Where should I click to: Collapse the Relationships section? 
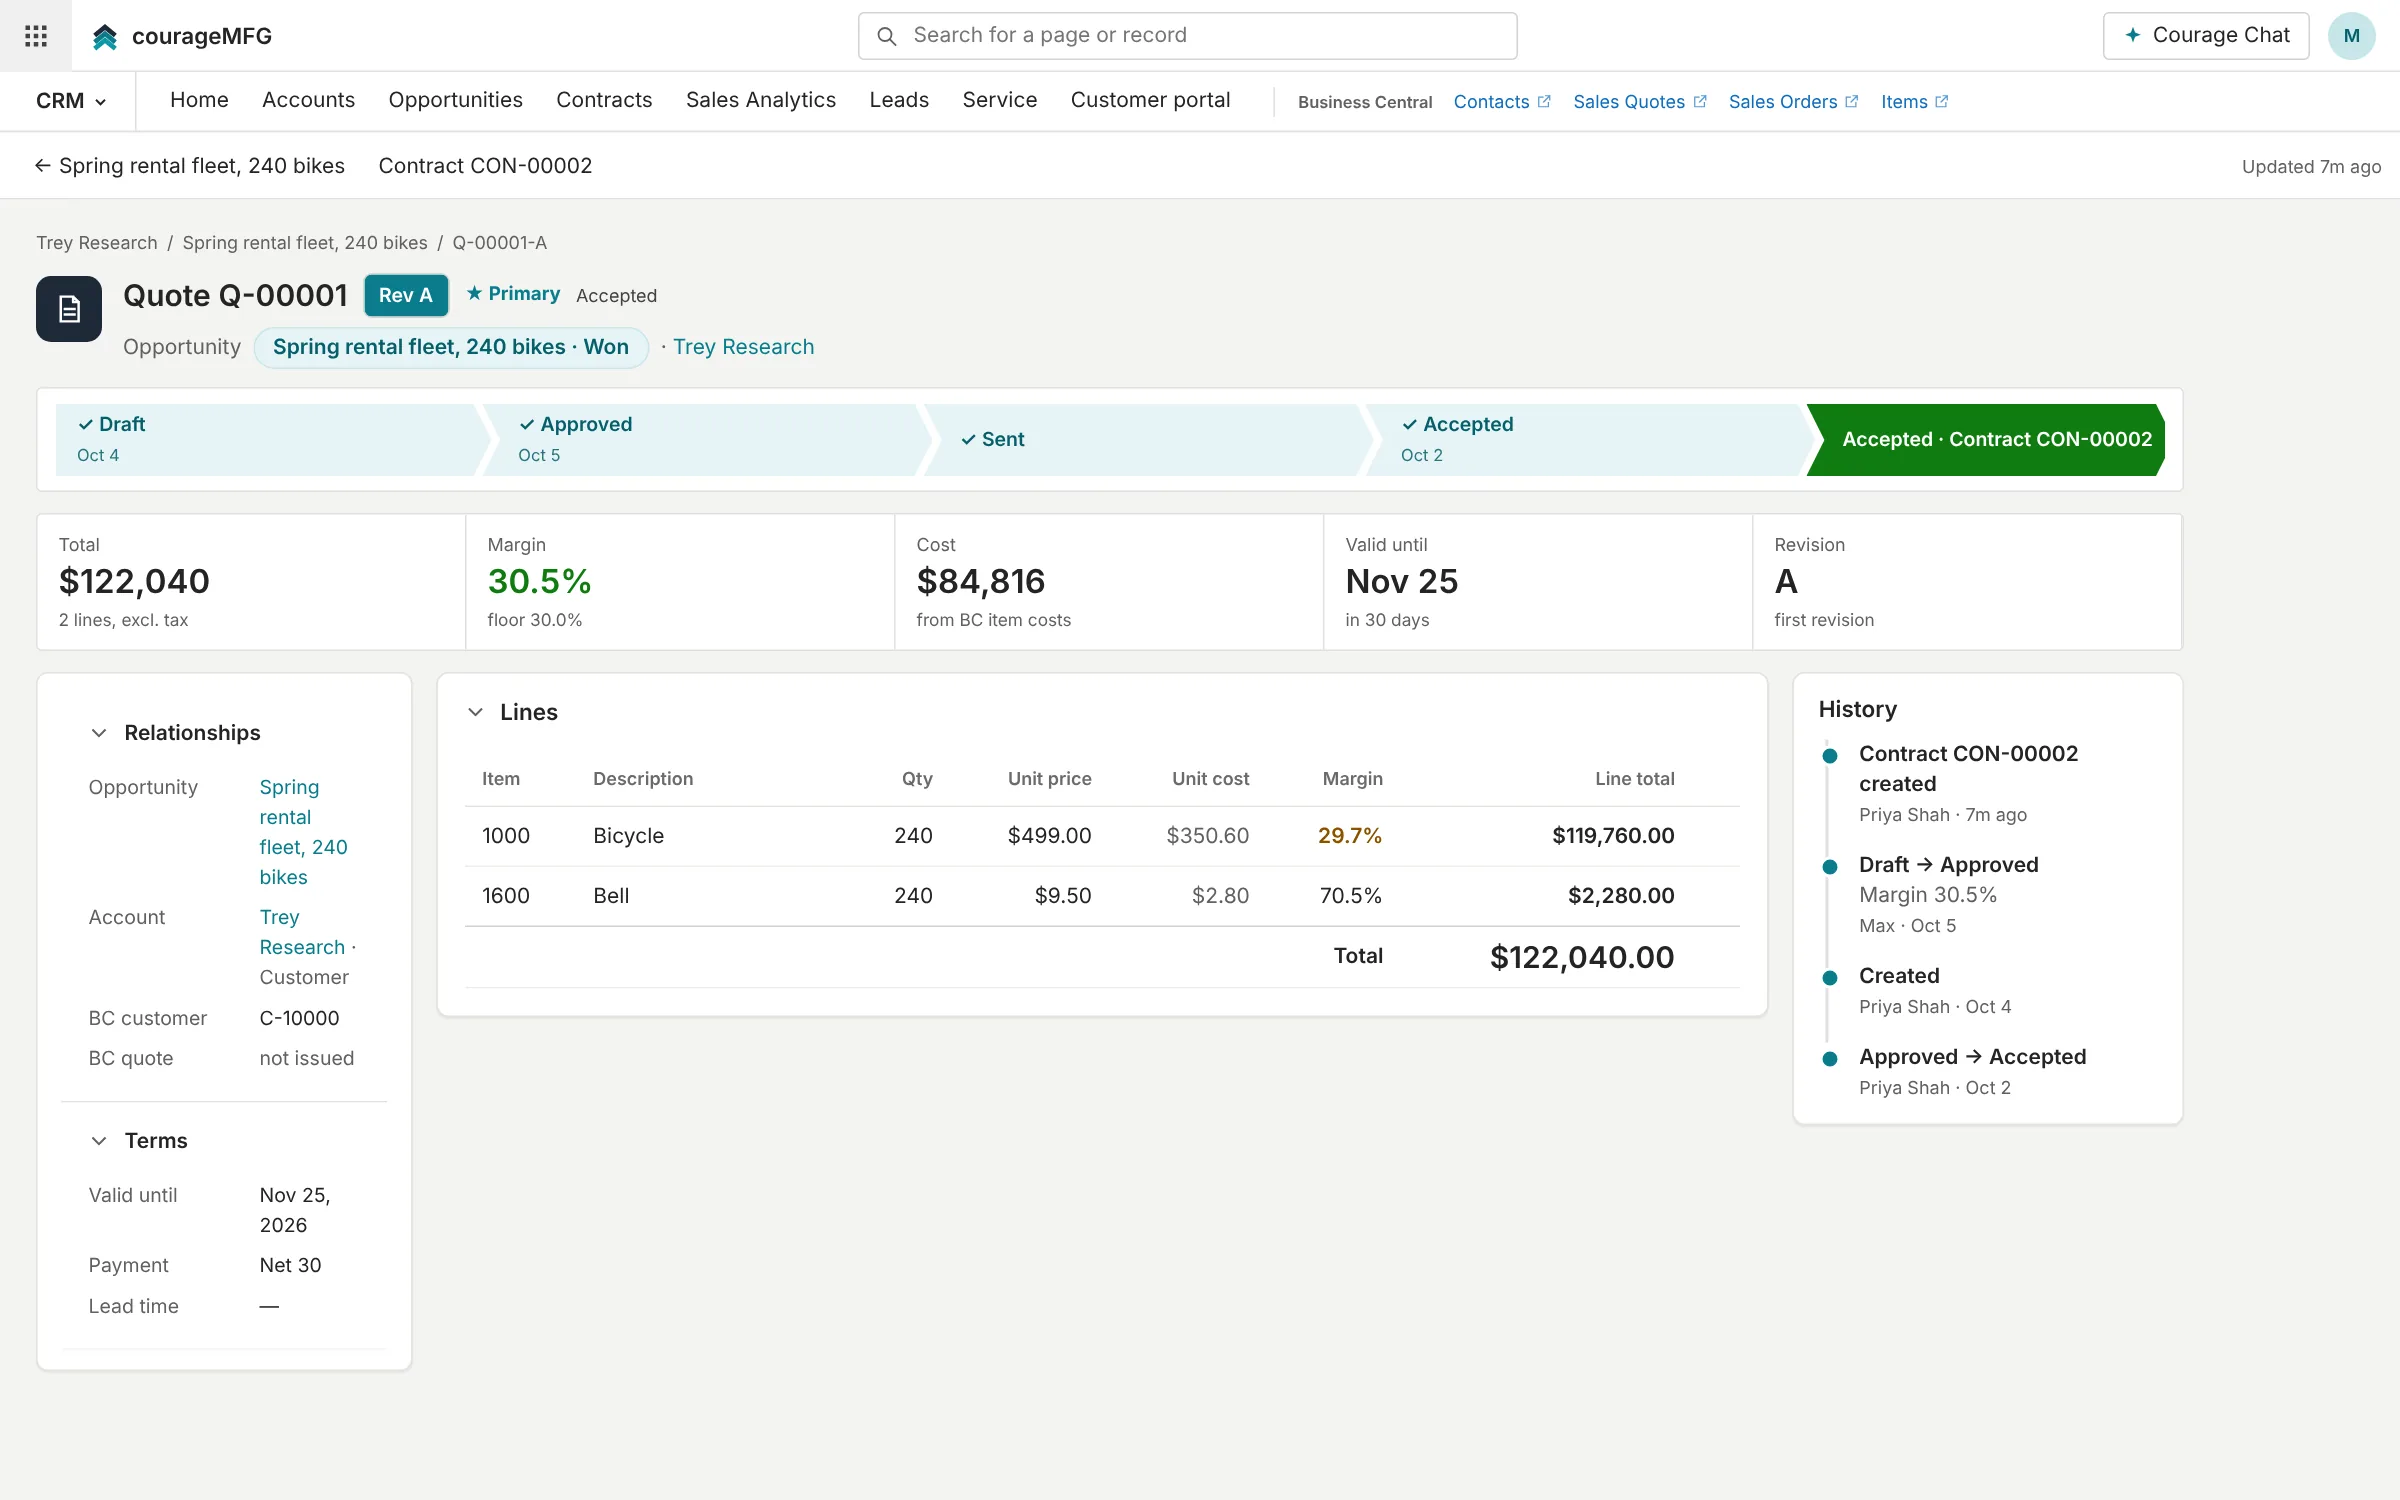click(99, 733)
